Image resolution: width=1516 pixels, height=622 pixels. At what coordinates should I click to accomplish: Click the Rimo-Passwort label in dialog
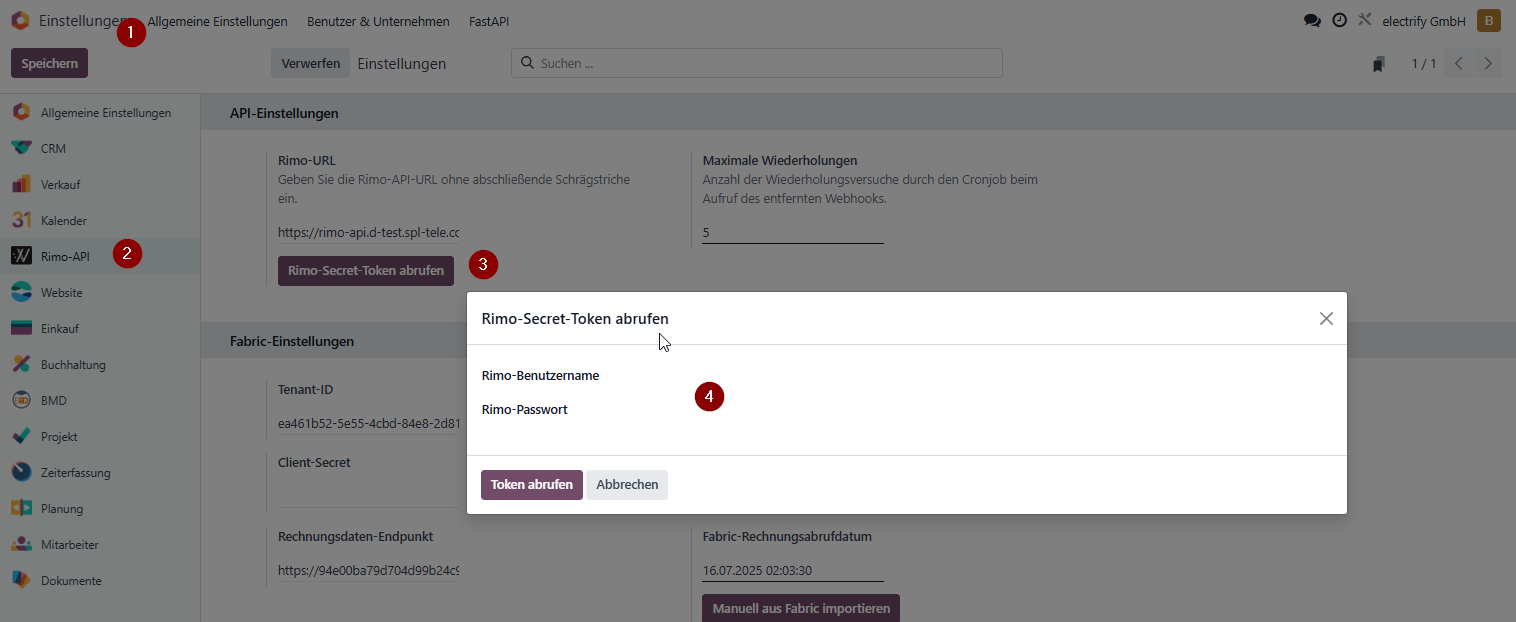[x=525, y=410]
